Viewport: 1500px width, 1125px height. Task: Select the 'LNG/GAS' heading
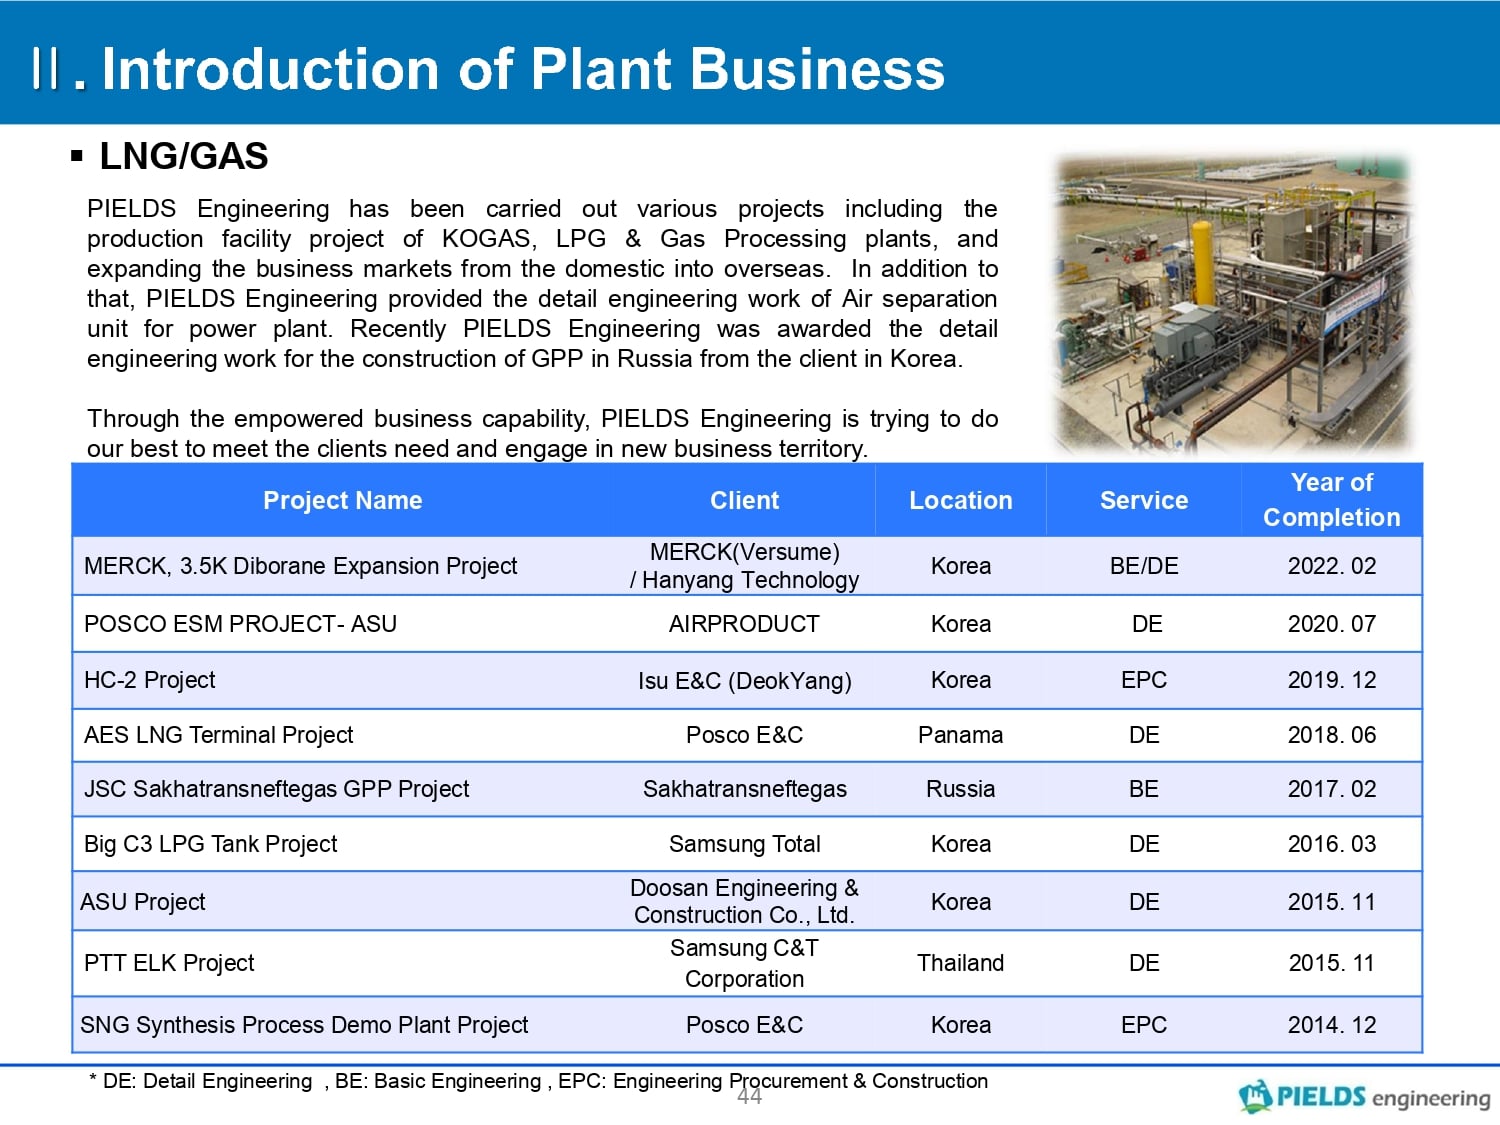(x=184, y=156)
